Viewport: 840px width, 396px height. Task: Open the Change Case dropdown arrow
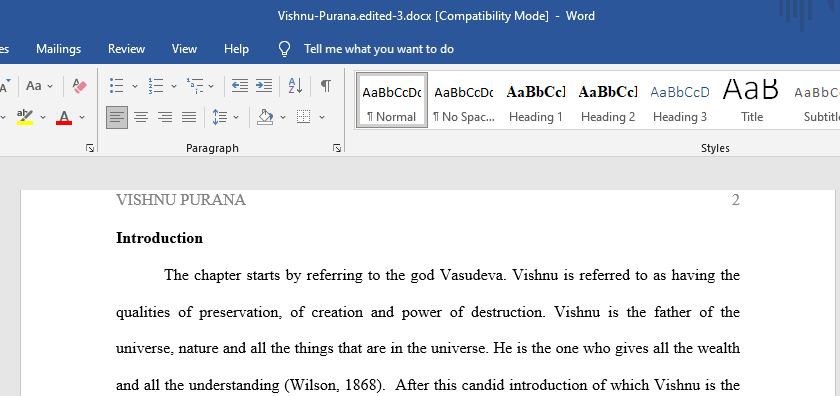tap(50, 86)
